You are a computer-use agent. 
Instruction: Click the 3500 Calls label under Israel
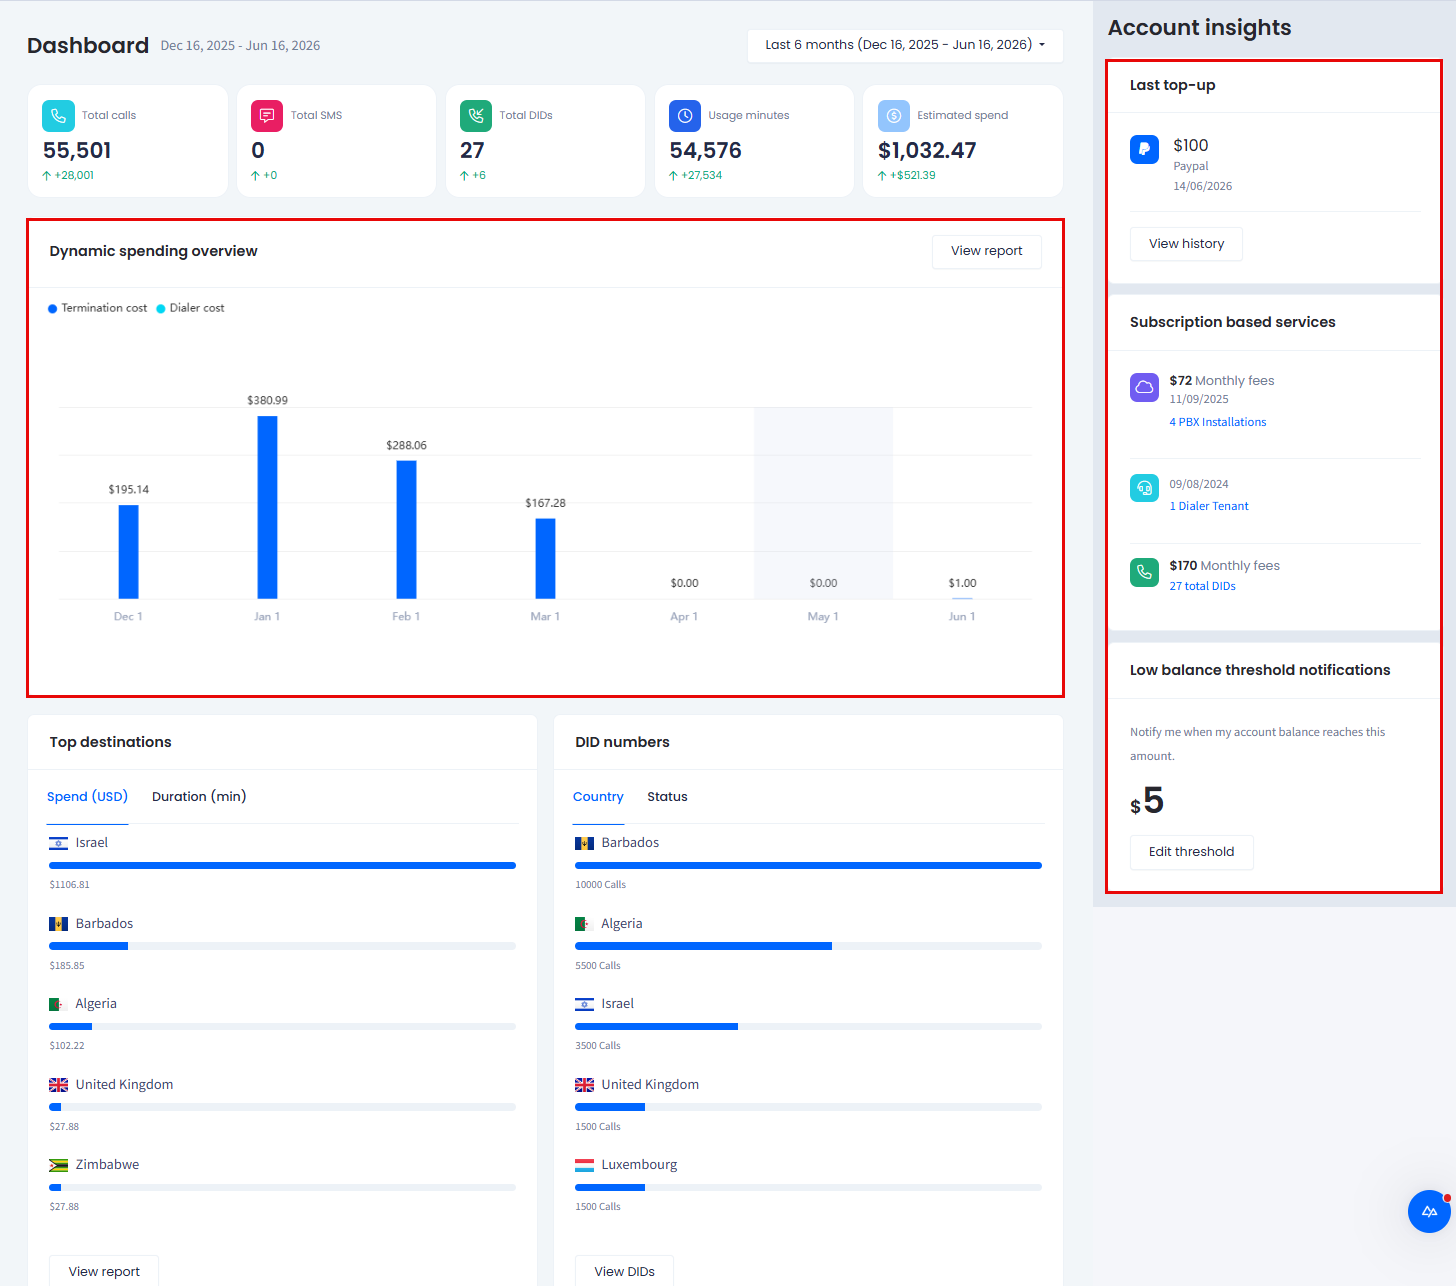click(598, 1046)
